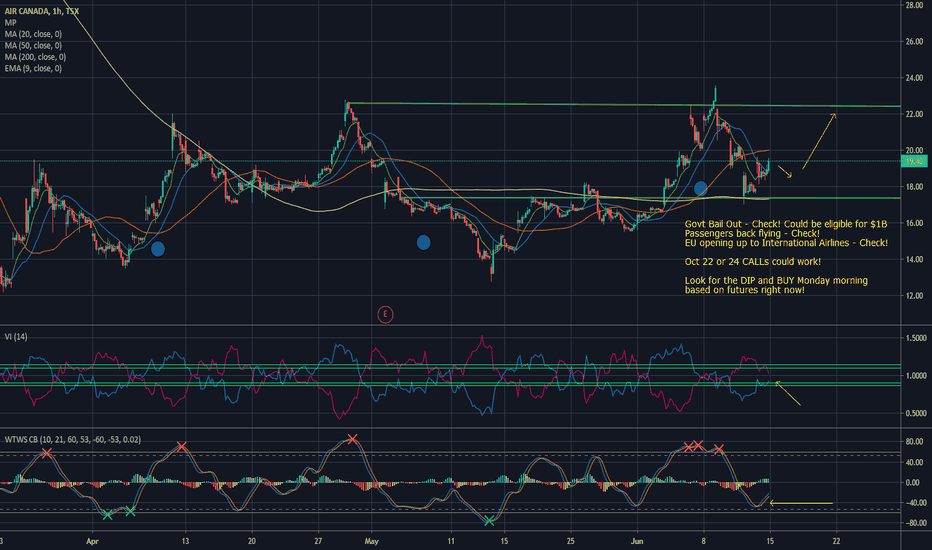932x550 pixels.
Task: Click the 25 date on the time axis
Action: (571, 541)
